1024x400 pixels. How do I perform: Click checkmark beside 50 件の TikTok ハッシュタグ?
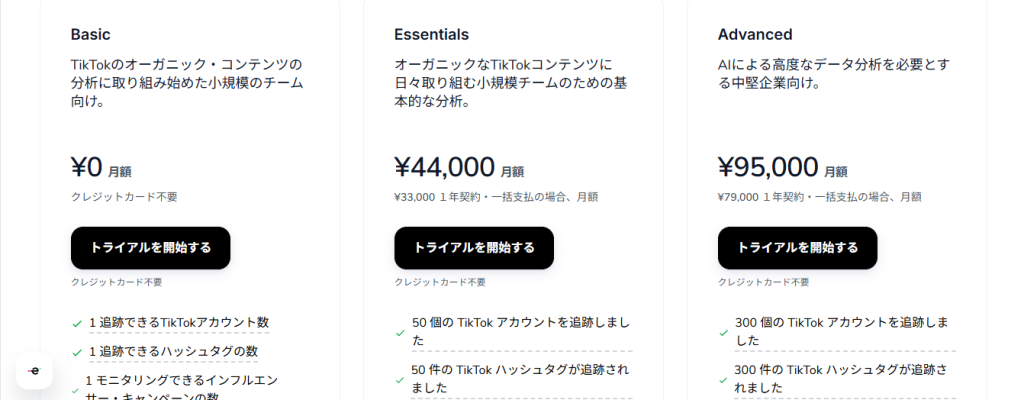[400, 379]
